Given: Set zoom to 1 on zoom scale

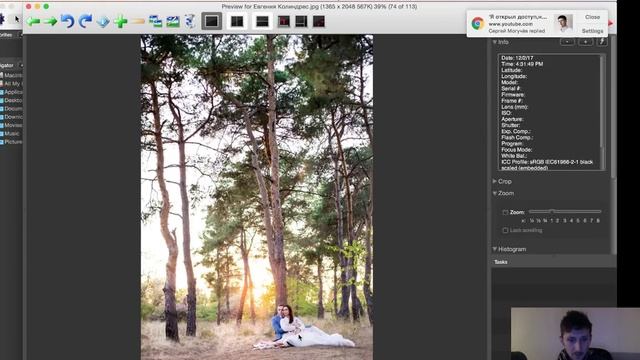Looking at the screenshot, I should pos(551,221).
